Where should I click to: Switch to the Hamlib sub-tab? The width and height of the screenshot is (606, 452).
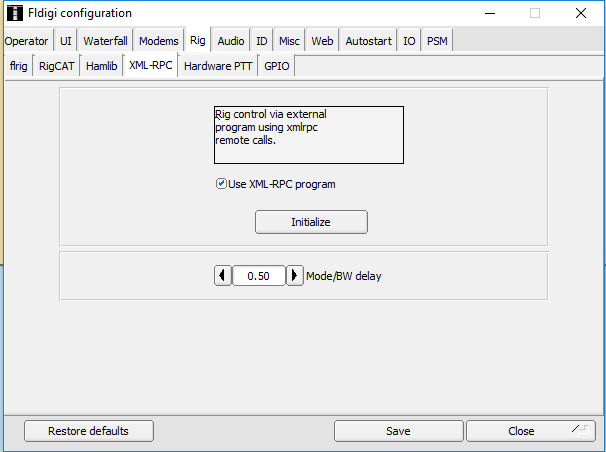click(x=101, y=66)
